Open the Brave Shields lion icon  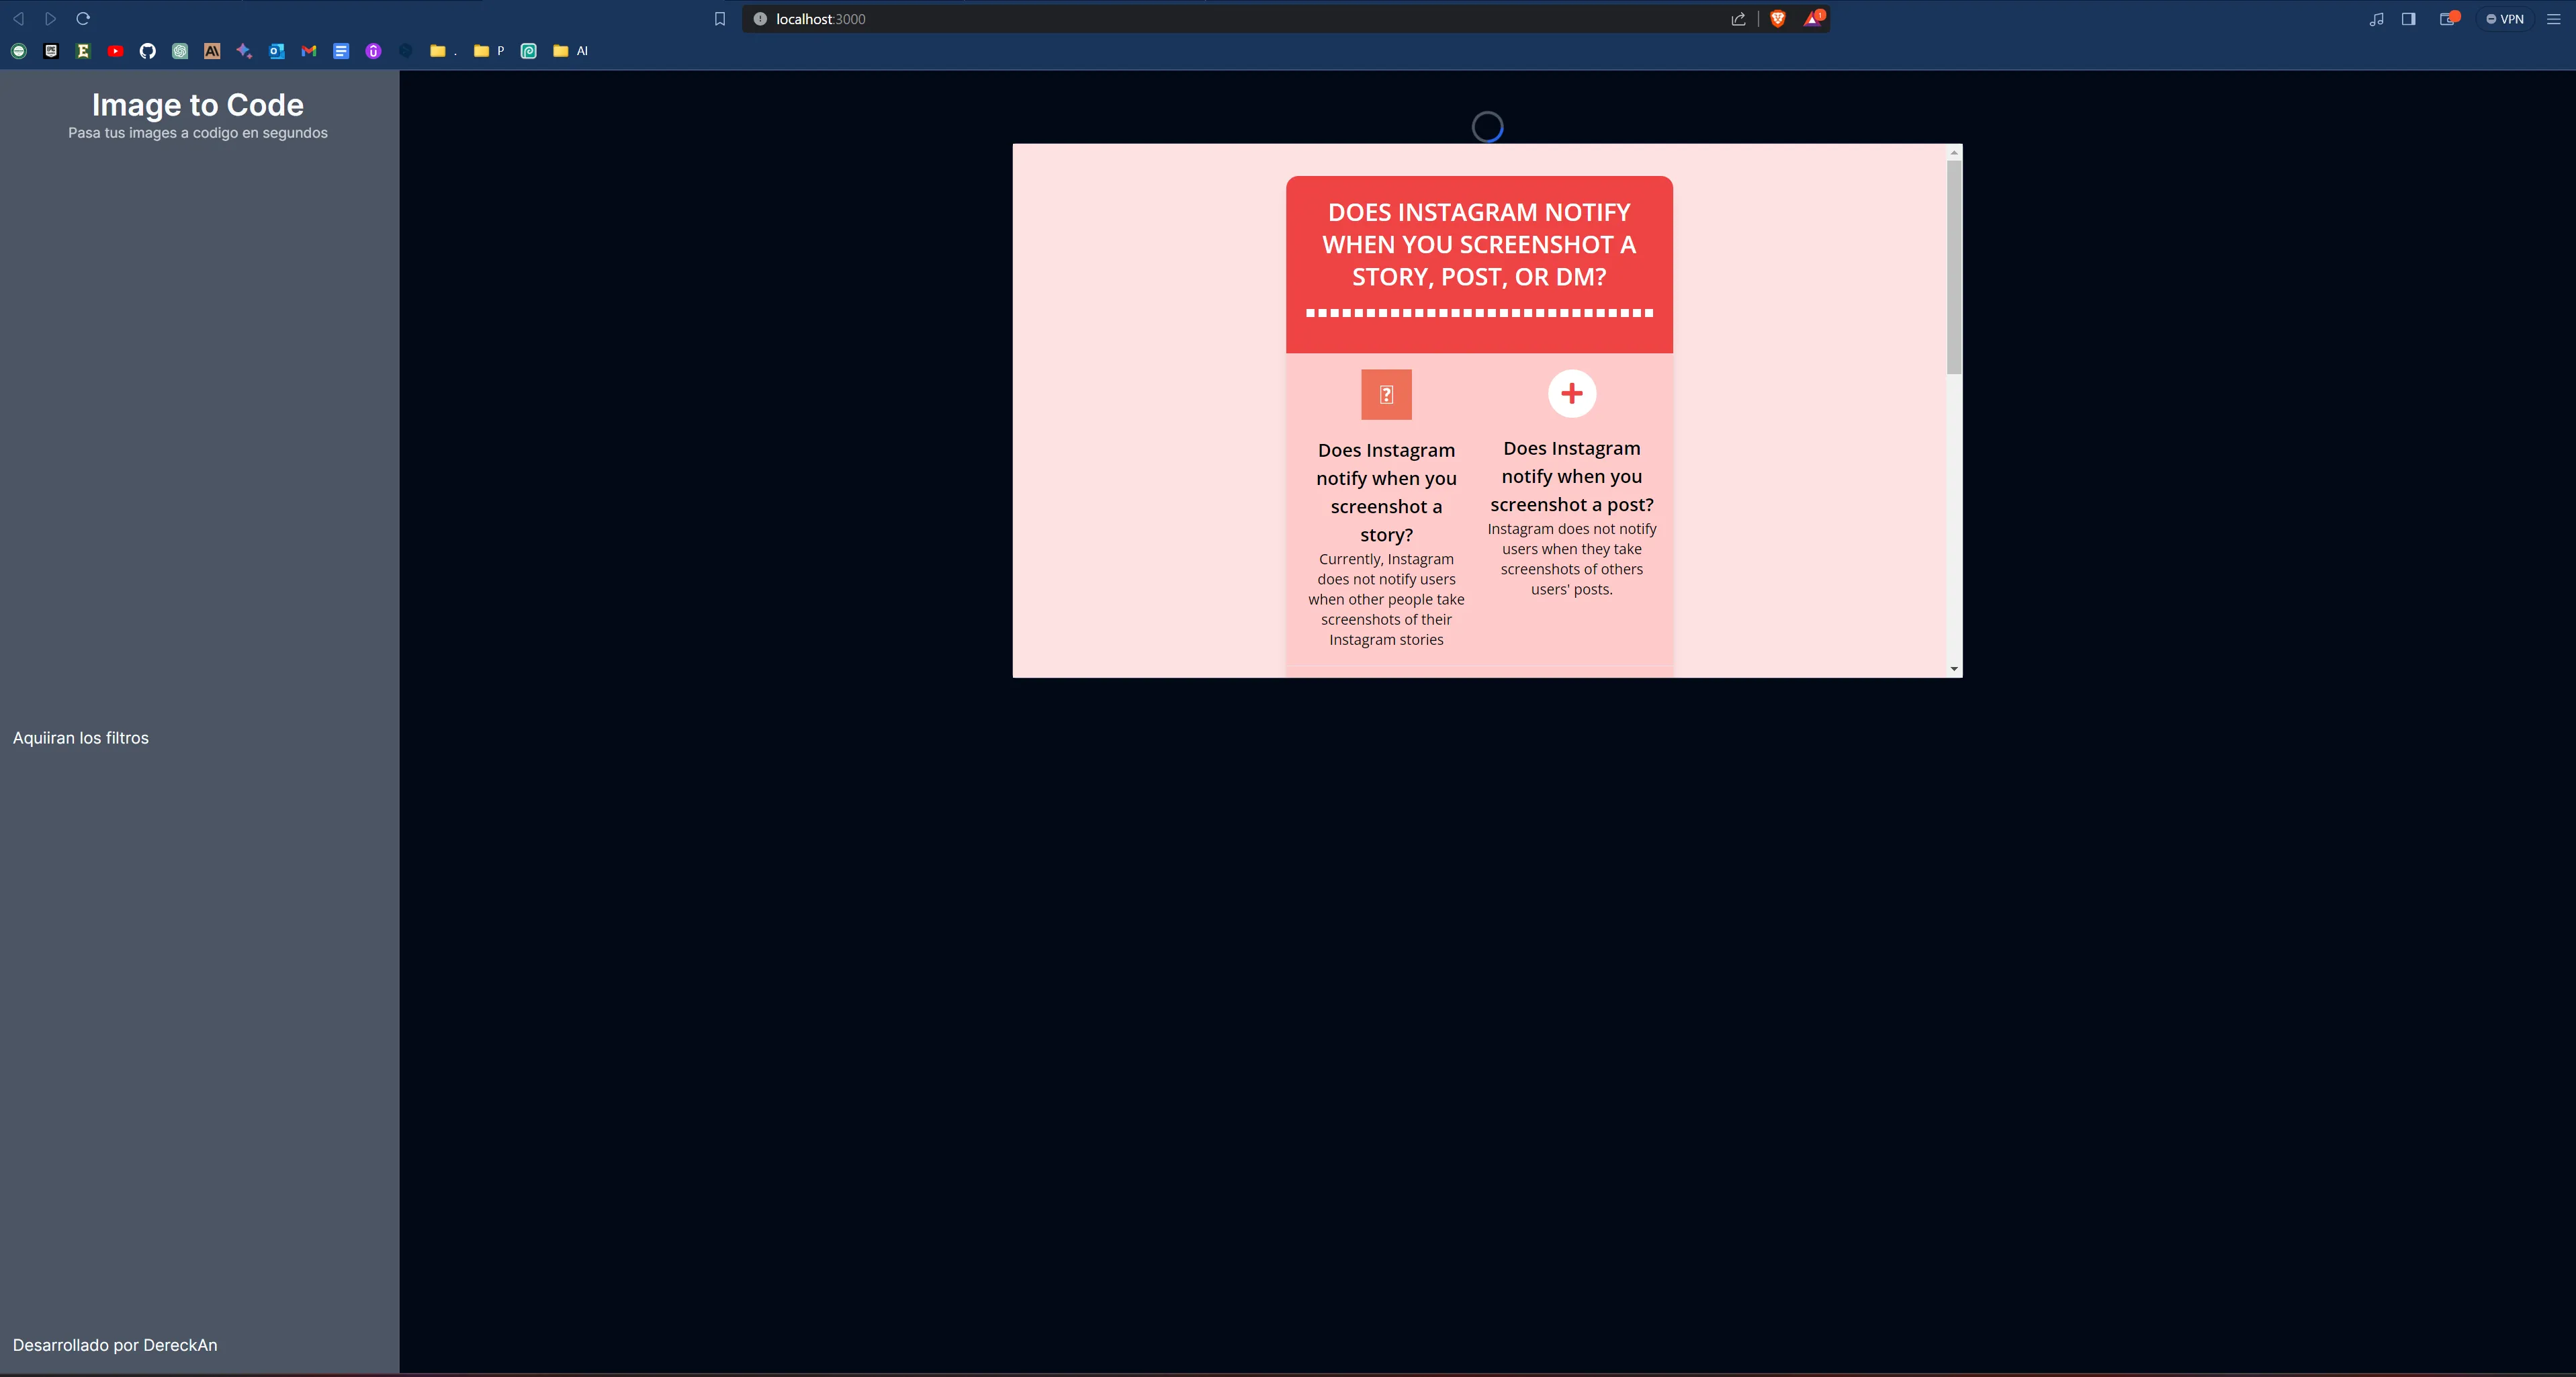point(1778,19)
